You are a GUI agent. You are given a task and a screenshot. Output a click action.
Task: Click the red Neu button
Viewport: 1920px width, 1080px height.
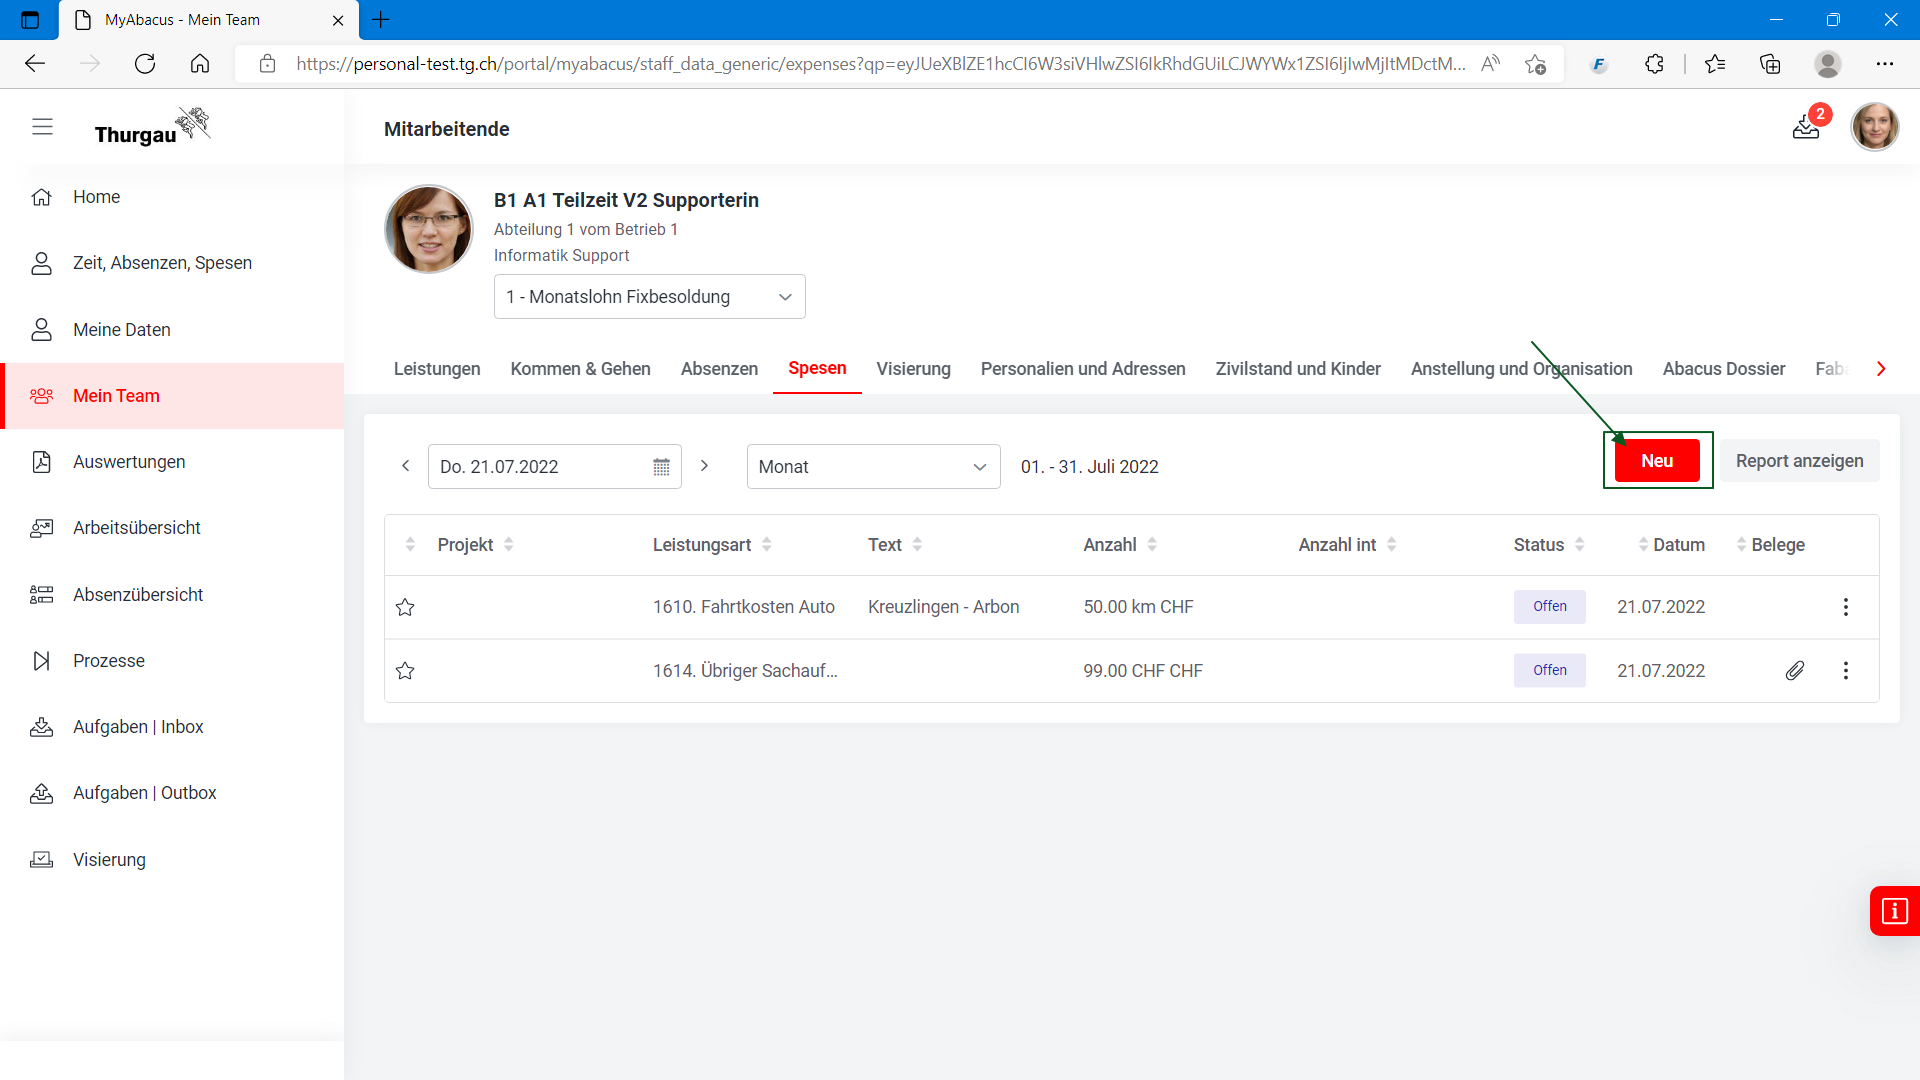[1657, 461]
